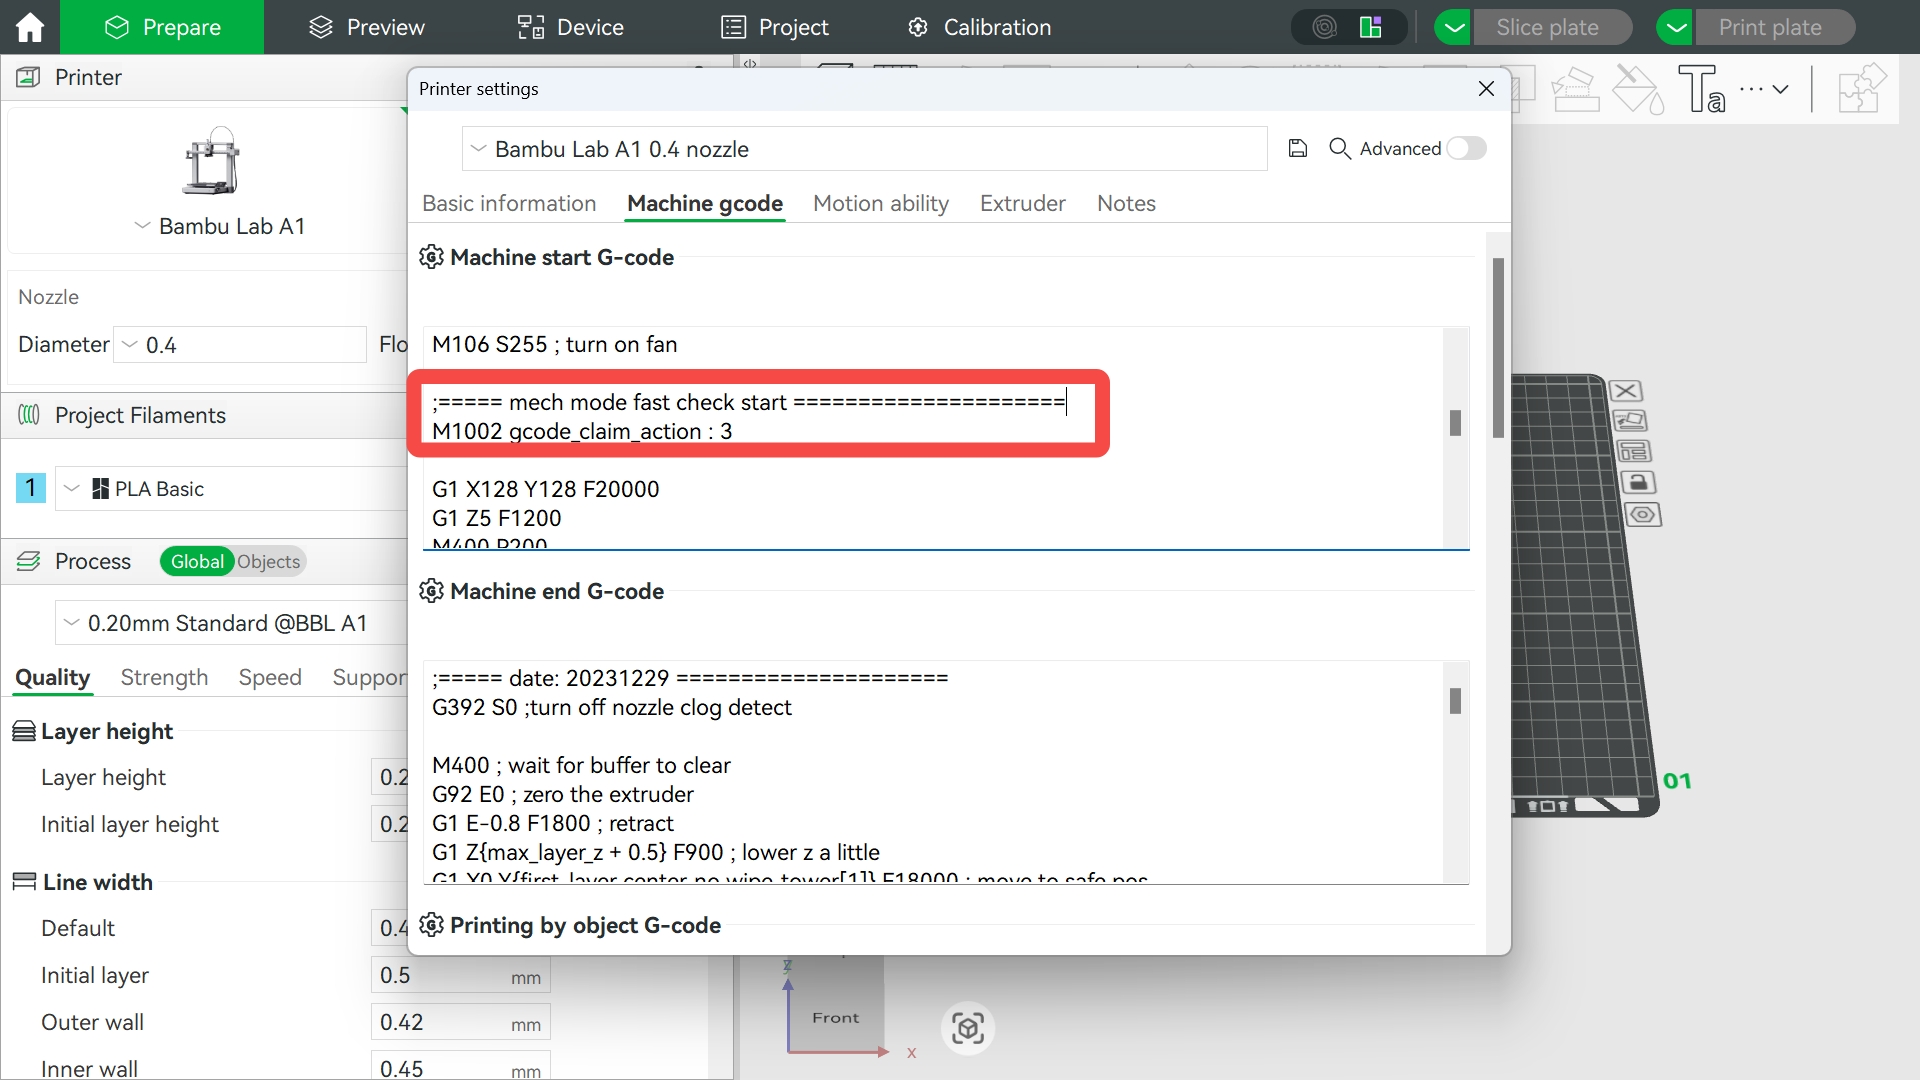Click the Printing by object G-code gear icon
Viewport: 1920px width, 1080px height.
click(431, 925)
